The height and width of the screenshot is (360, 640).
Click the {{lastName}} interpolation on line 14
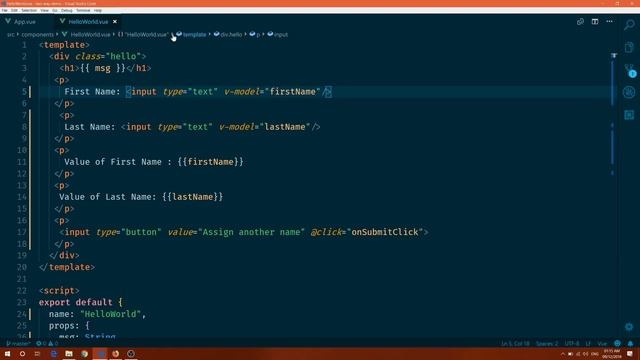point(193,197)
